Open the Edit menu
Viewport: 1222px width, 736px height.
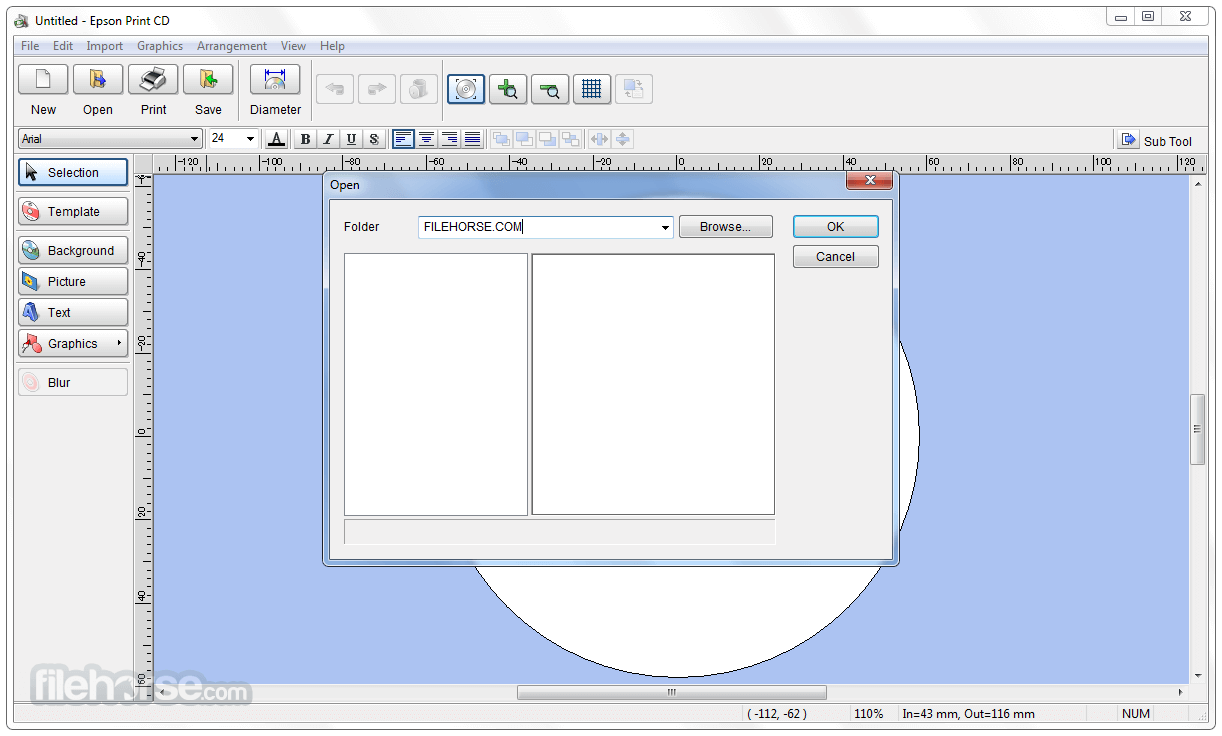click(63, 46)
